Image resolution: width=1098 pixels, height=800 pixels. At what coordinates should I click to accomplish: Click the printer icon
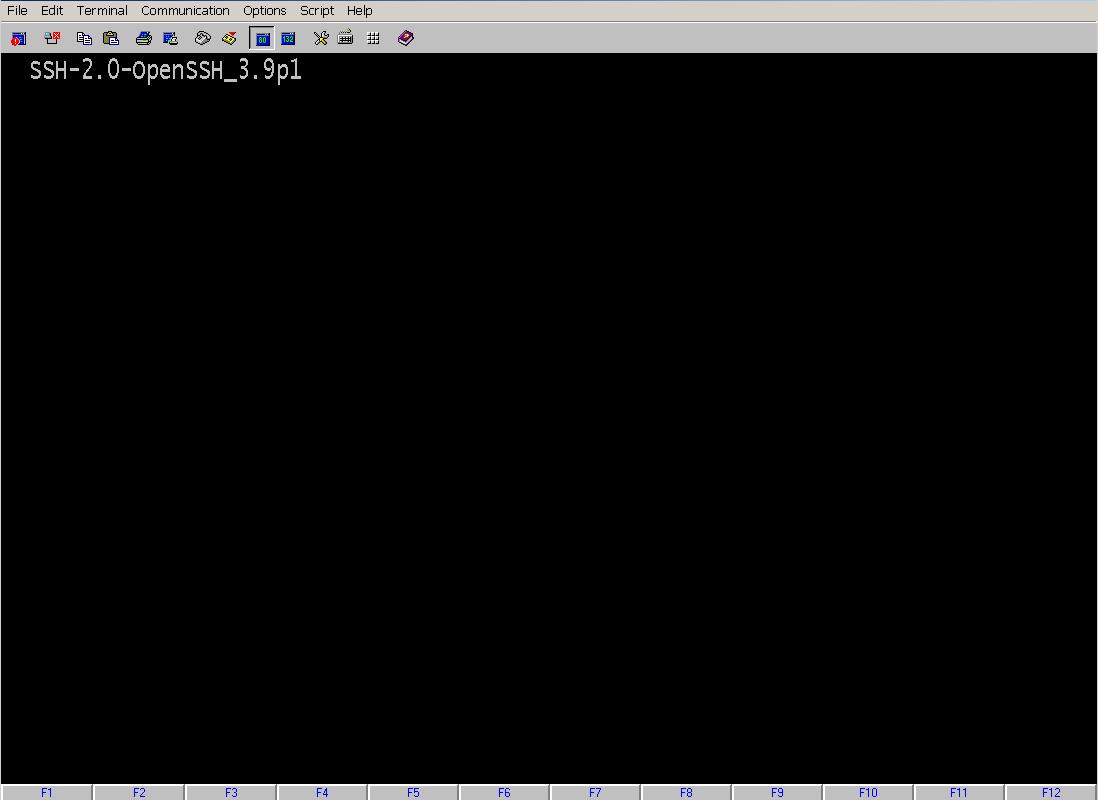(144, 39)
